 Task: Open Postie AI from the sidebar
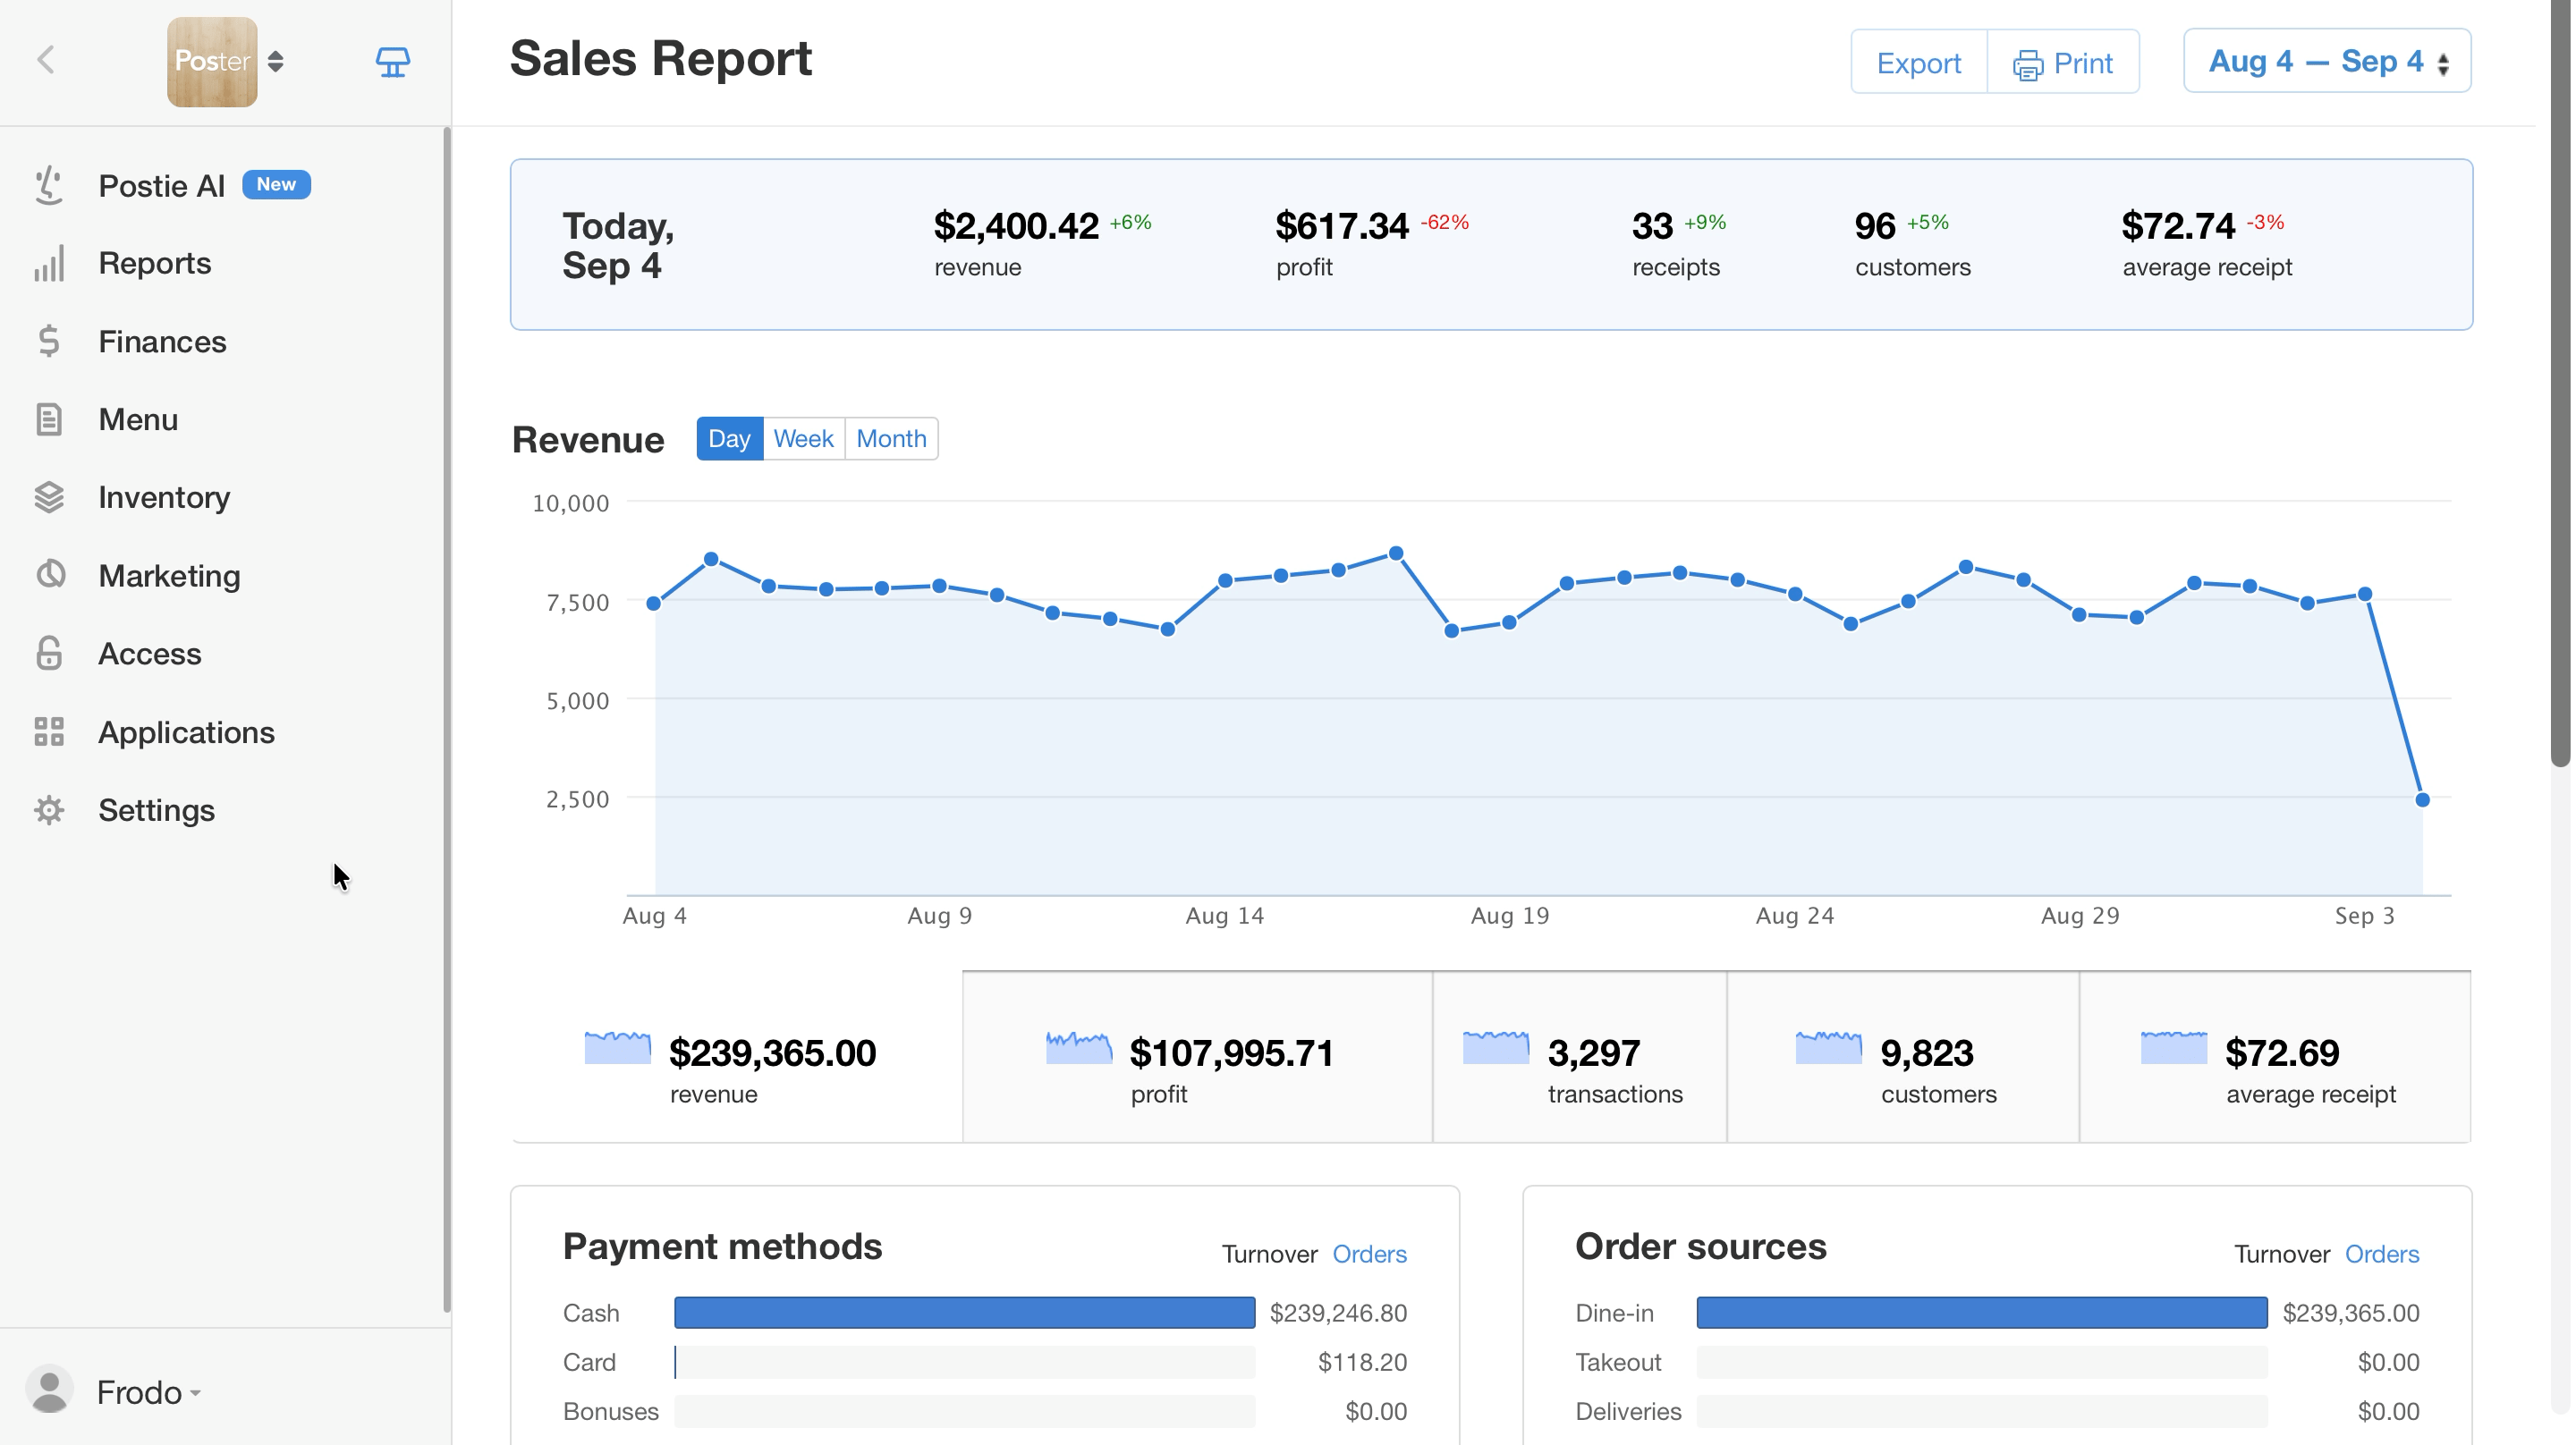tap(161, 185)
